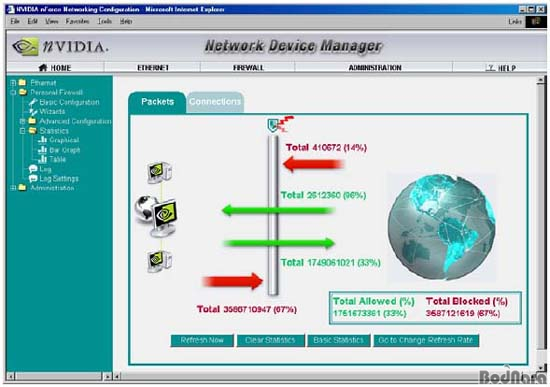Image resolution: width=550 pixels, height=387 pixels.
Task: Open the FIREWALL navigation menu
Action: pos(248,68)
